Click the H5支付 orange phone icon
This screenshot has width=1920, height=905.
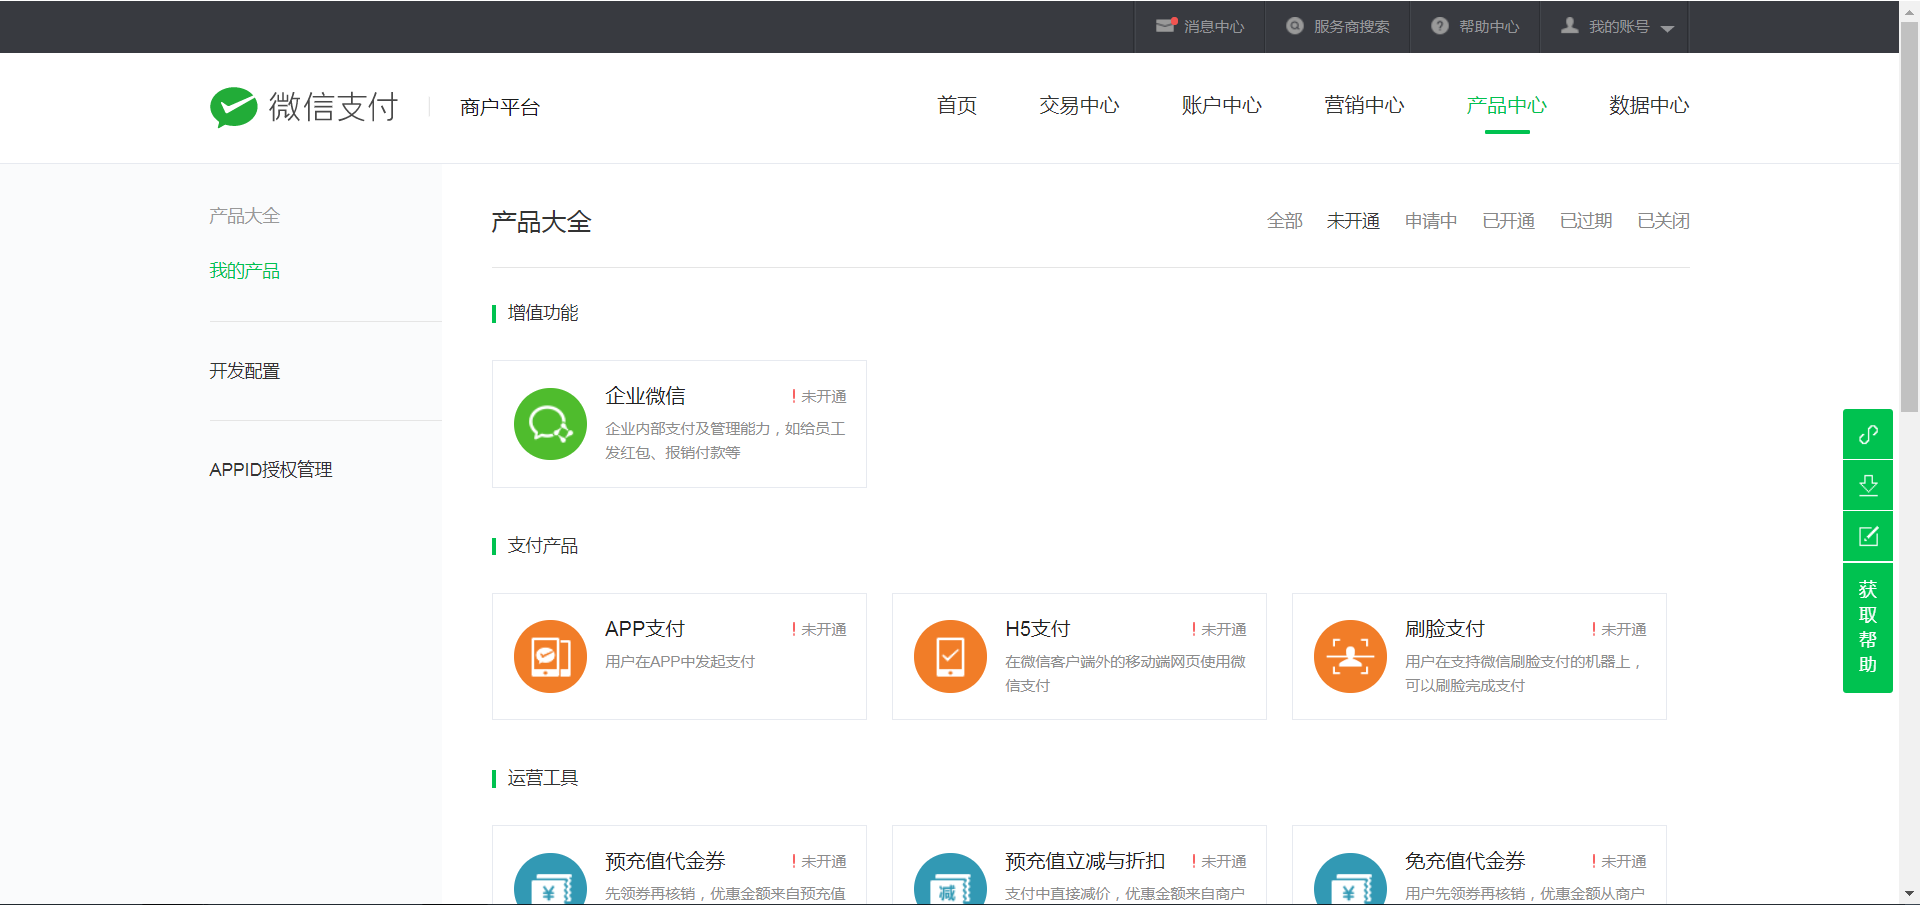coord(950,656)
